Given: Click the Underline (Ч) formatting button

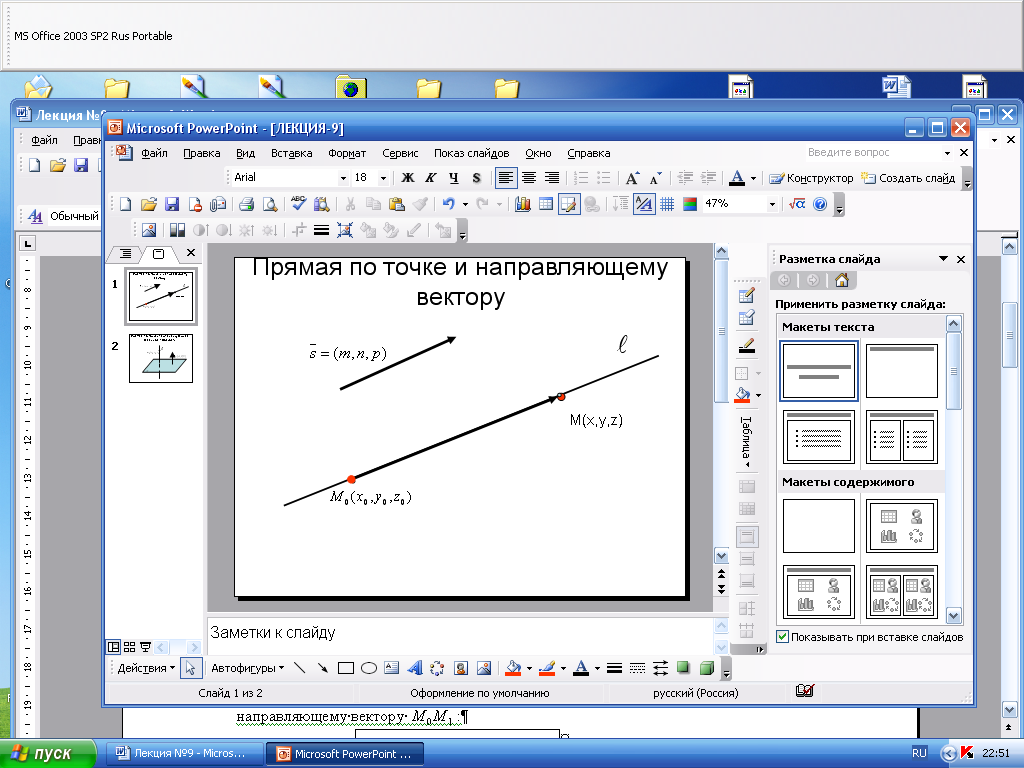Looking at the screenshot, I should click(453, 178).
